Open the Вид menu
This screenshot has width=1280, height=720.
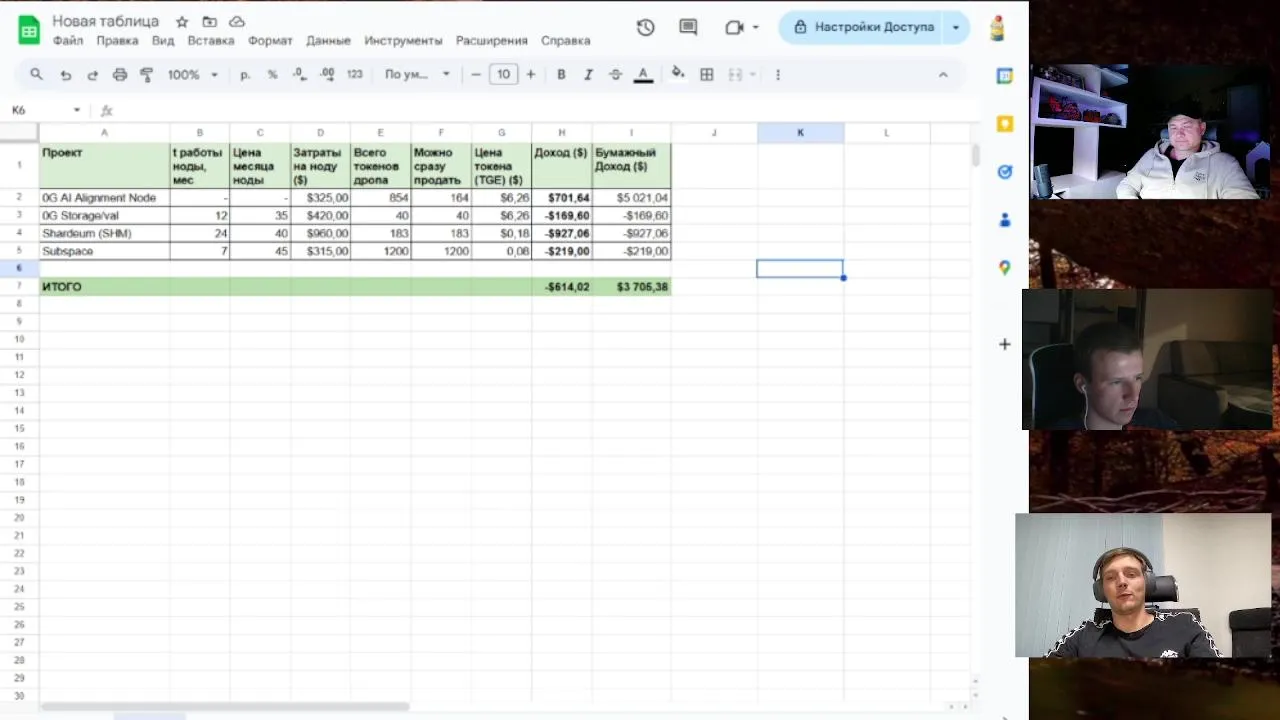pos(163,41)
